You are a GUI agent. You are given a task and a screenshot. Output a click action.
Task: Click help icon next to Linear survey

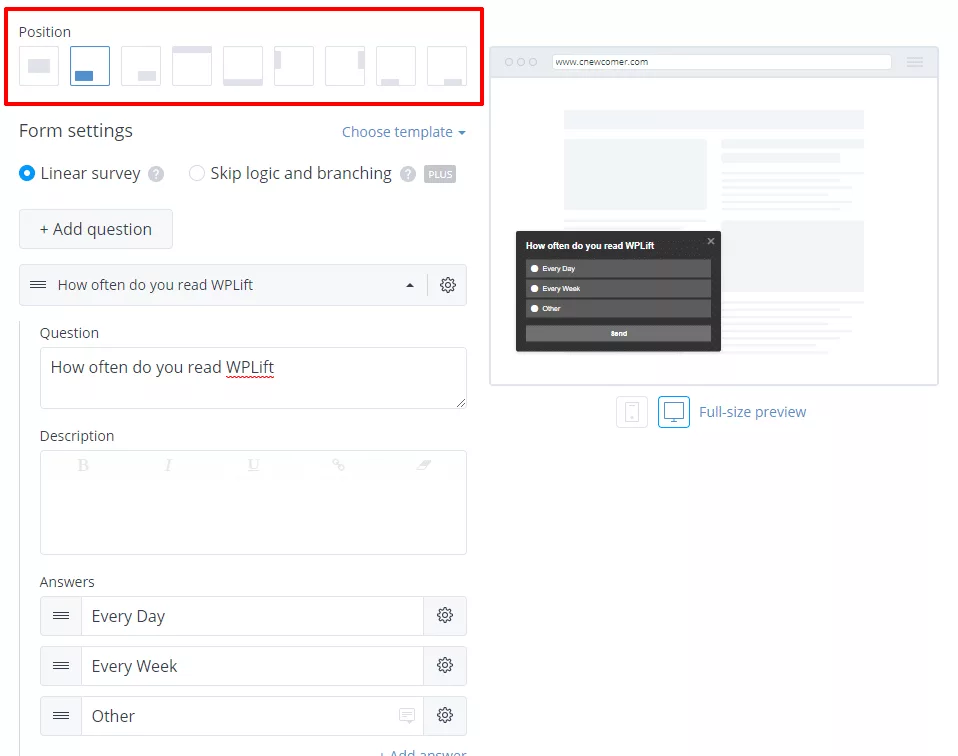[x=156, y=174]
